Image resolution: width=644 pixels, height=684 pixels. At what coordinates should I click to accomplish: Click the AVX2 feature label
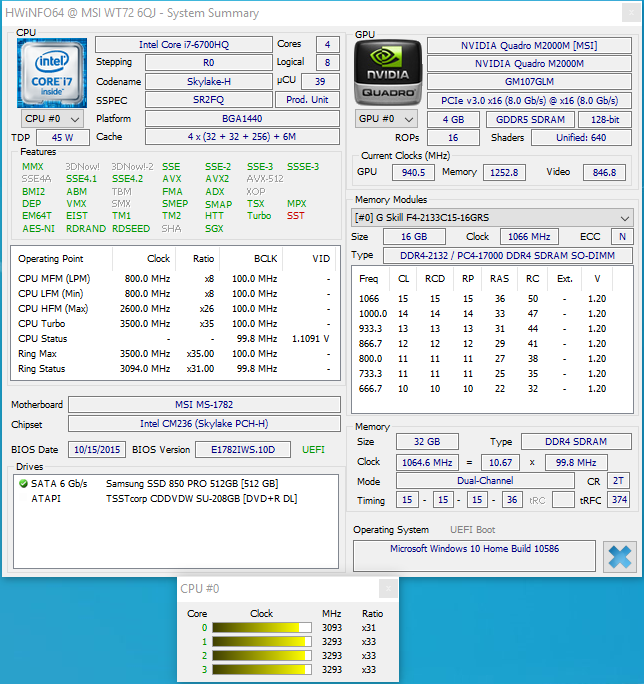(x=217, y=179)
